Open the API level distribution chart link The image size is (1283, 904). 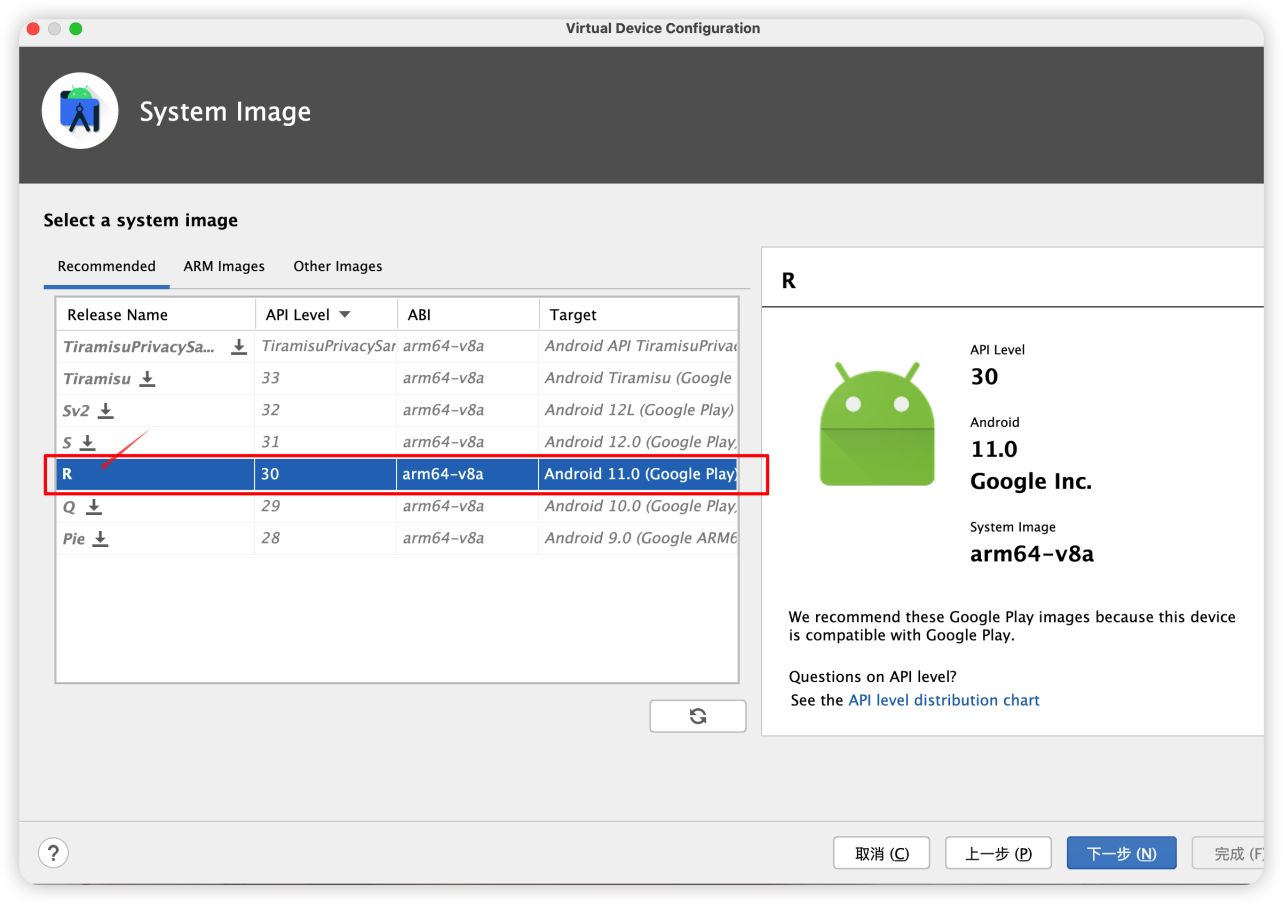944,701
